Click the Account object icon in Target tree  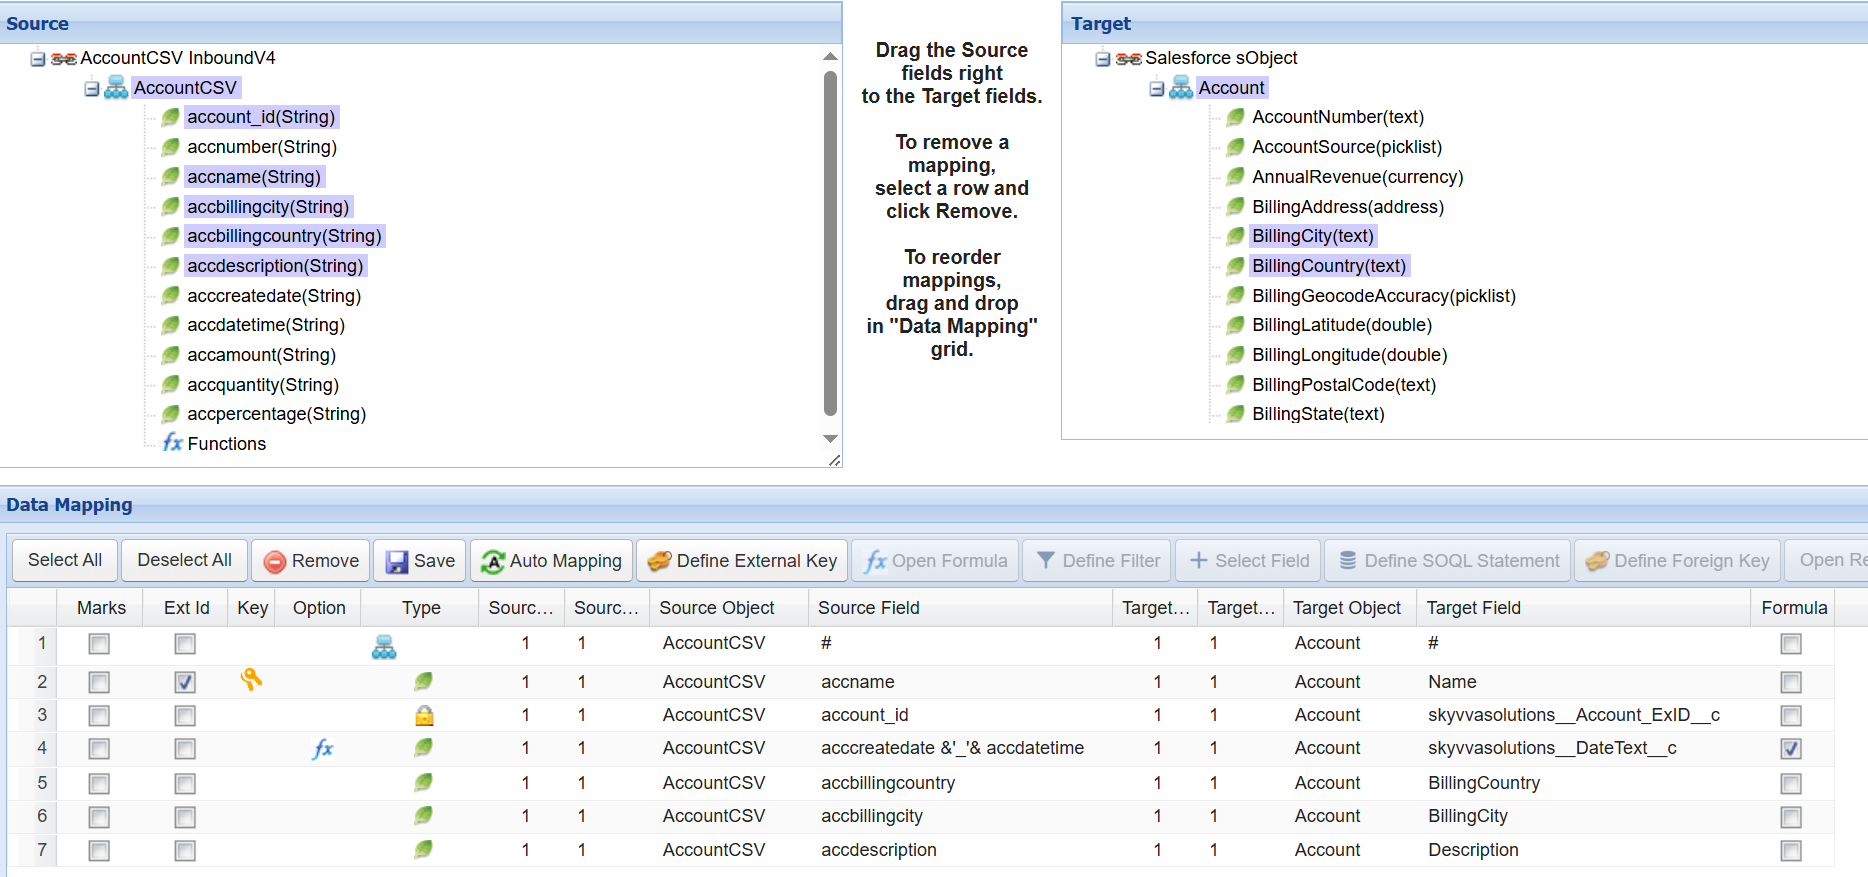[x=1182, y=88]
